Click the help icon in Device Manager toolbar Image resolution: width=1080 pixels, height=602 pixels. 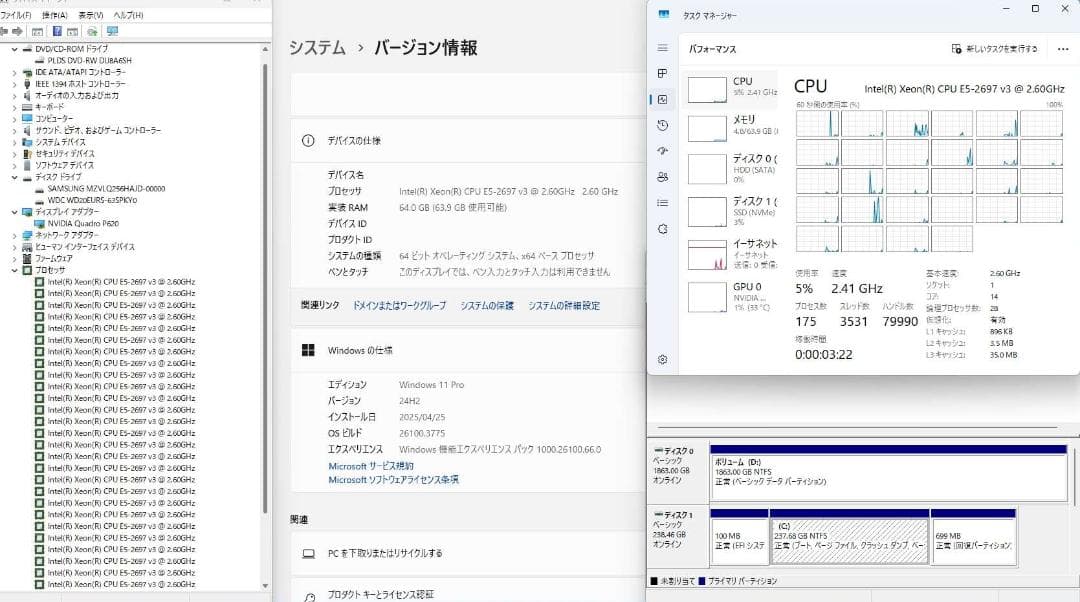click(x=58, y=31)
